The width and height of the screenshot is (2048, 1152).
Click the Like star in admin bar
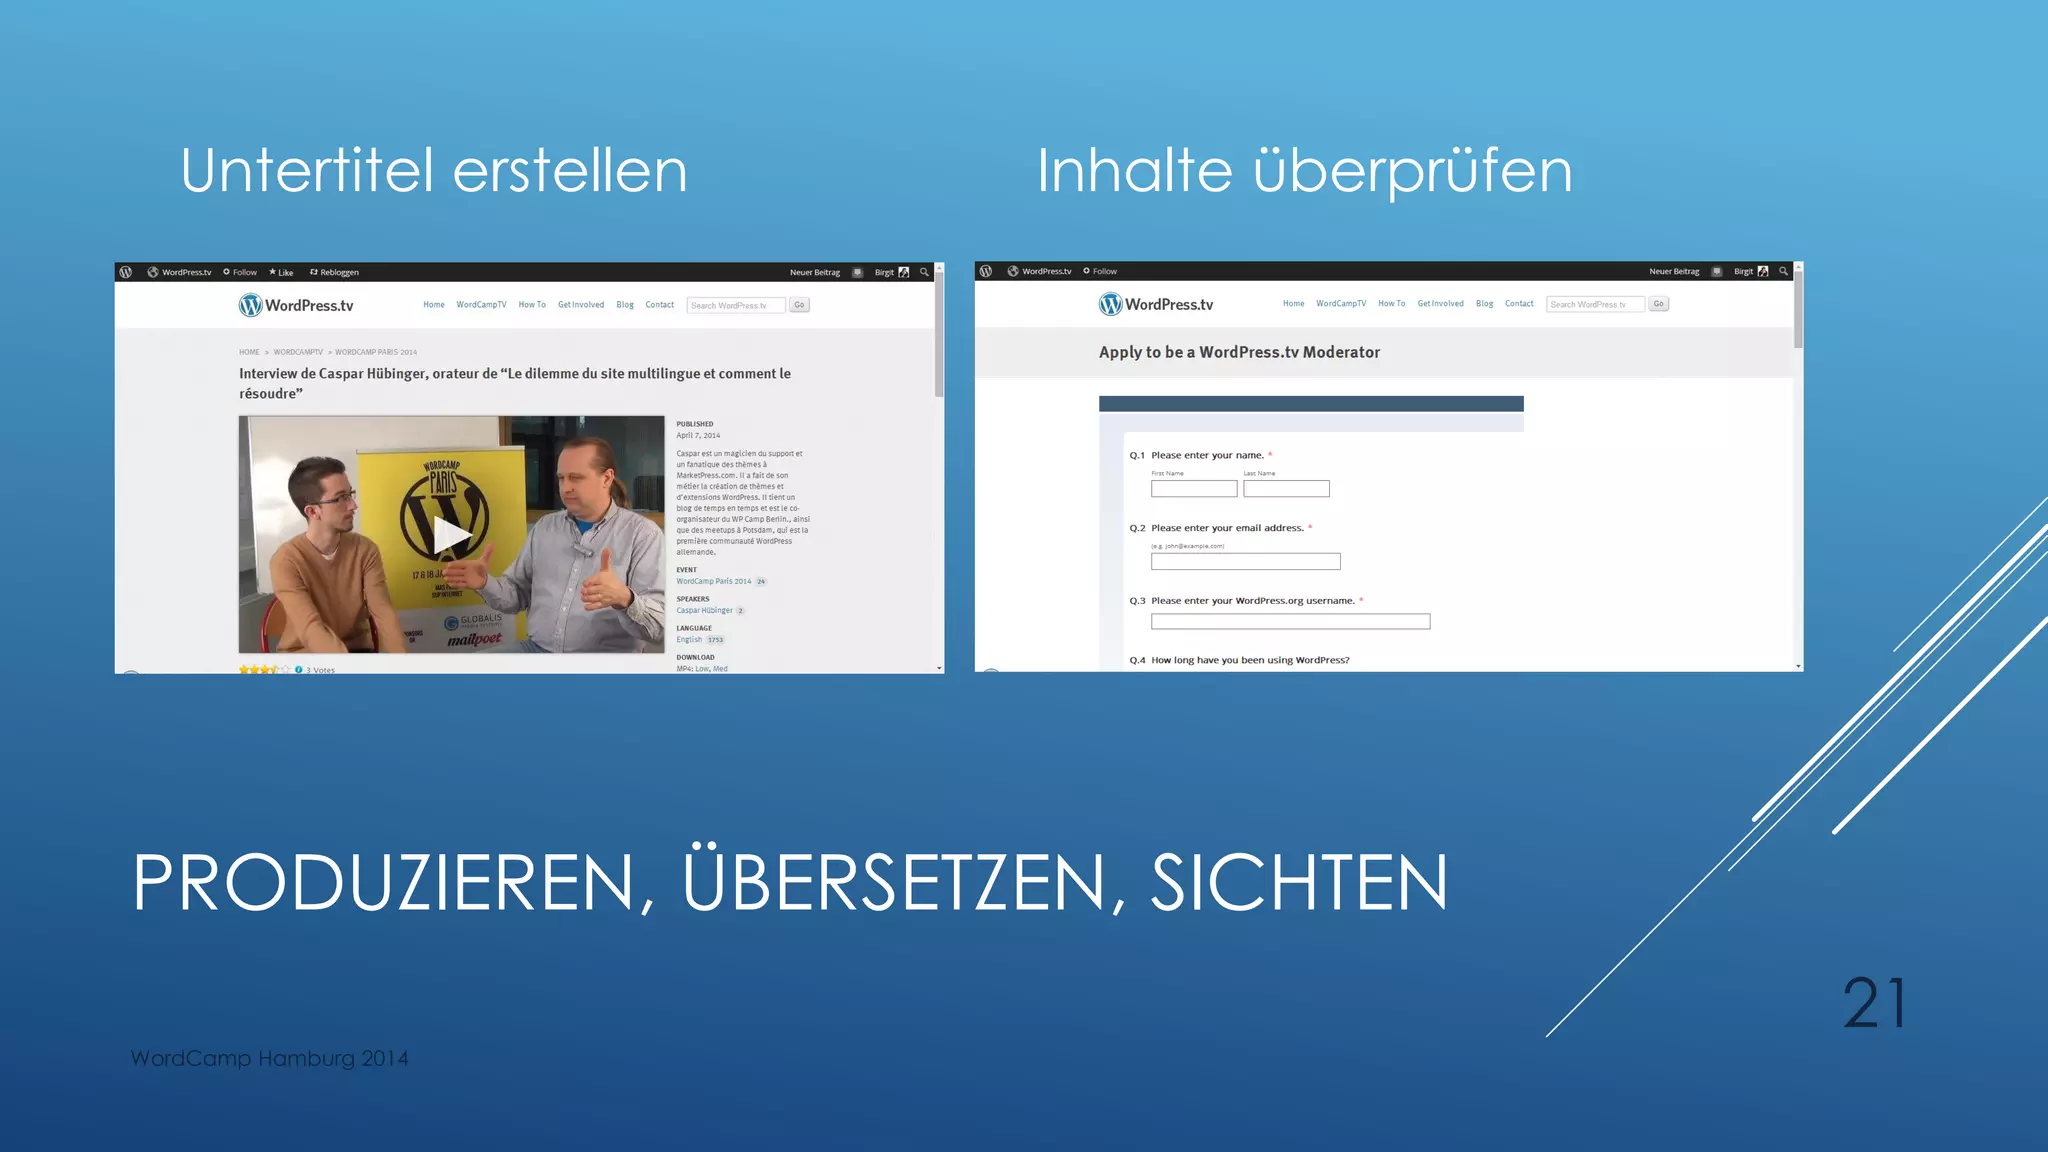pos(281,272)
